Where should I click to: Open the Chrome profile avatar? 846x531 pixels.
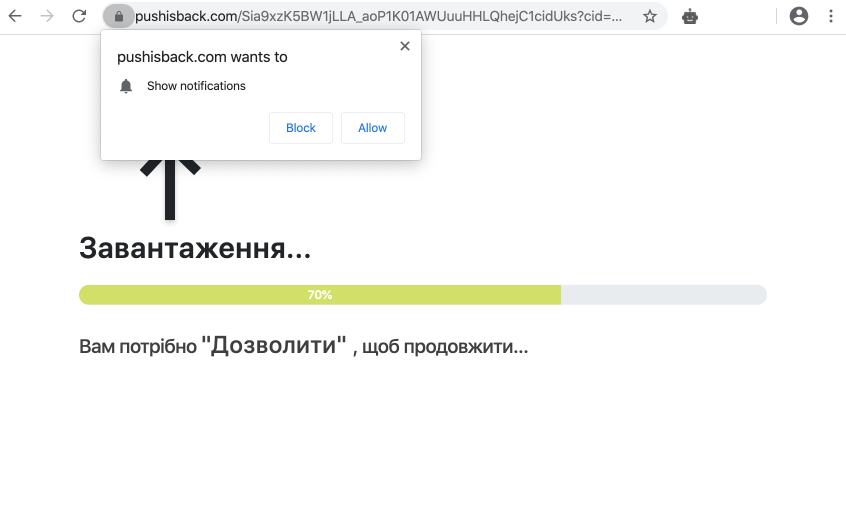coord(798,16)
